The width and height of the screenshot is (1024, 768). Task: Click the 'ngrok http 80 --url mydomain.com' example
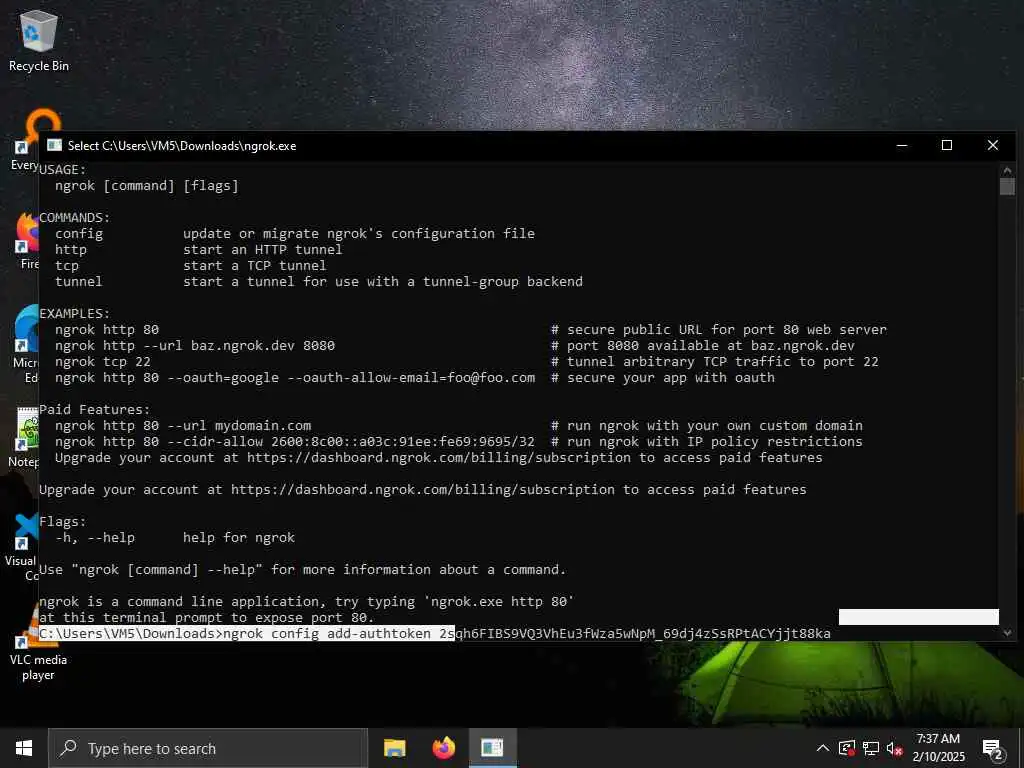tap(183, 426)
